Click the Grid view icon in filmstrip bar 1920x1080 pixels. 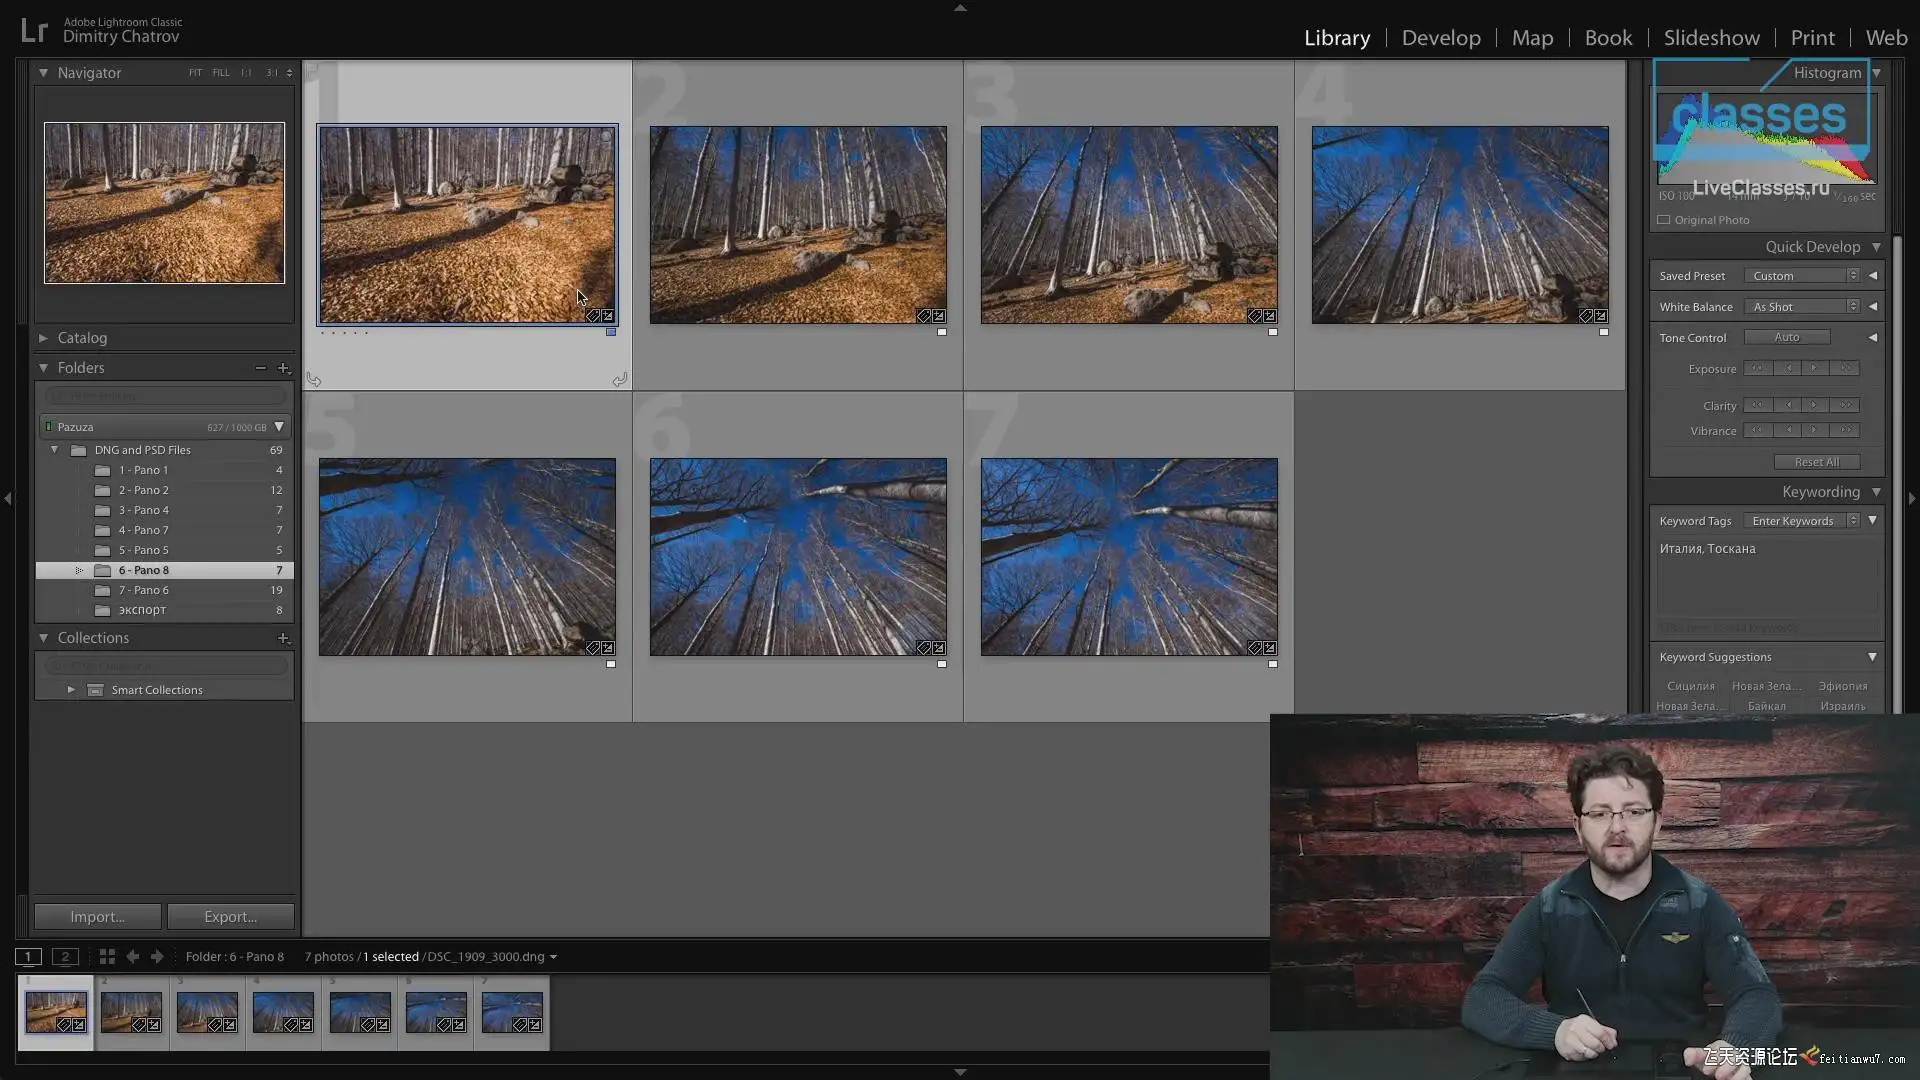pos(107,957)
